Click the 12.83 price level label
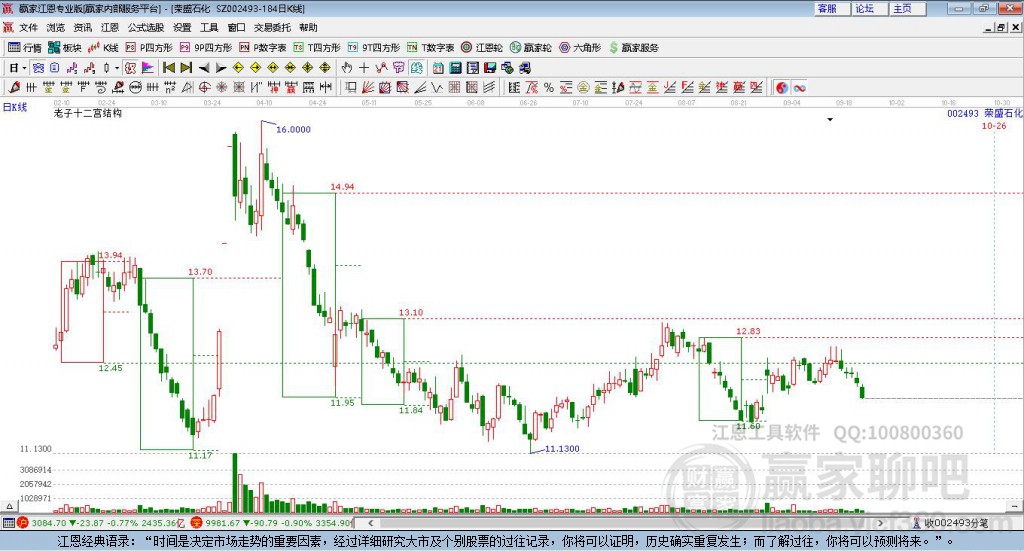Screen dimensions: 1024x551 tap(748, 331)
